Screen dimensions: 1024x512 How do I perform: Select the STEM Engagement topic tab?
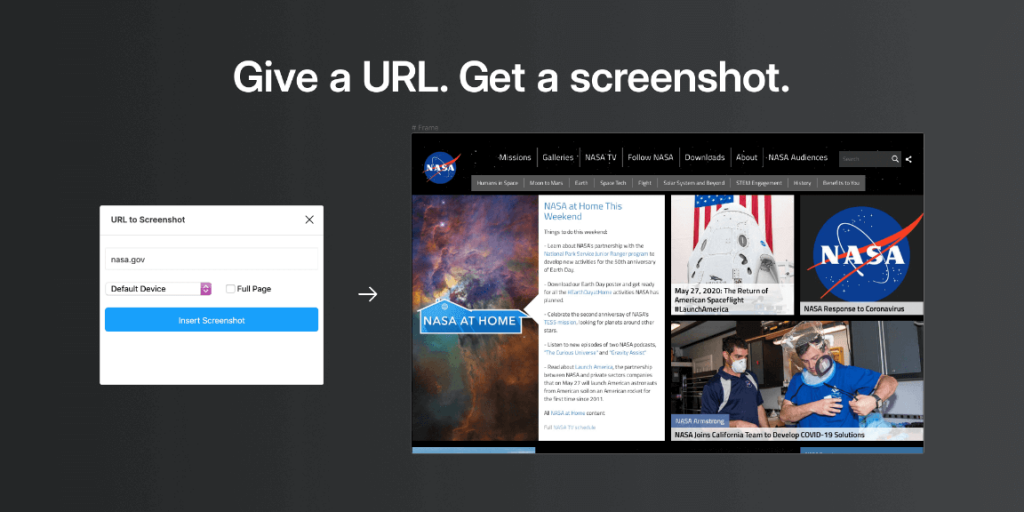(x=758, y=183)
